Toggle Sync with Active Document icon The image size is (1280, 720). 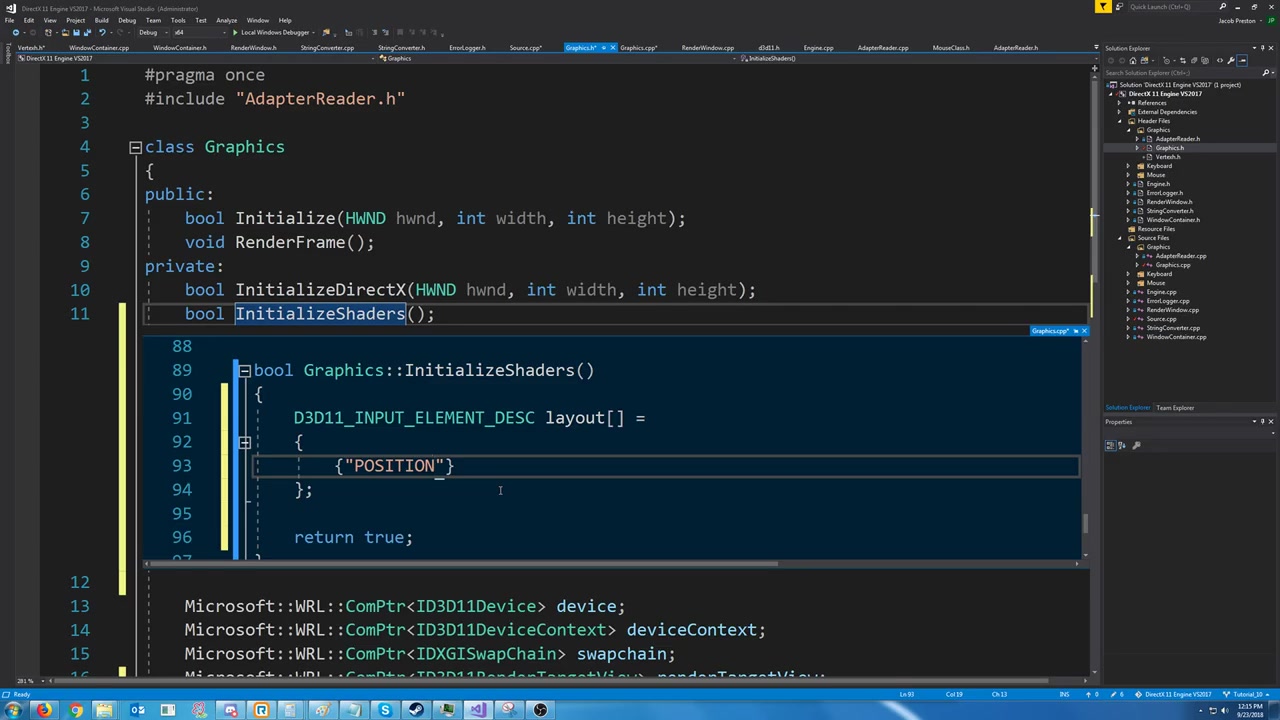pos(1182,61)
